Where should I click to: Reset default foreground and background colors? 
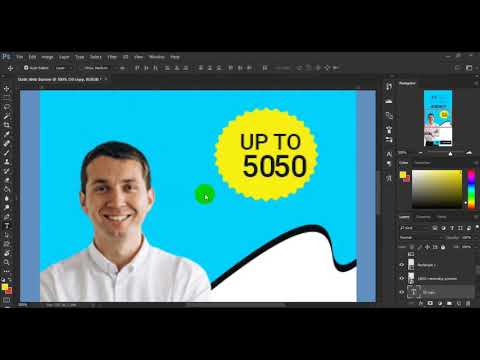3,279
